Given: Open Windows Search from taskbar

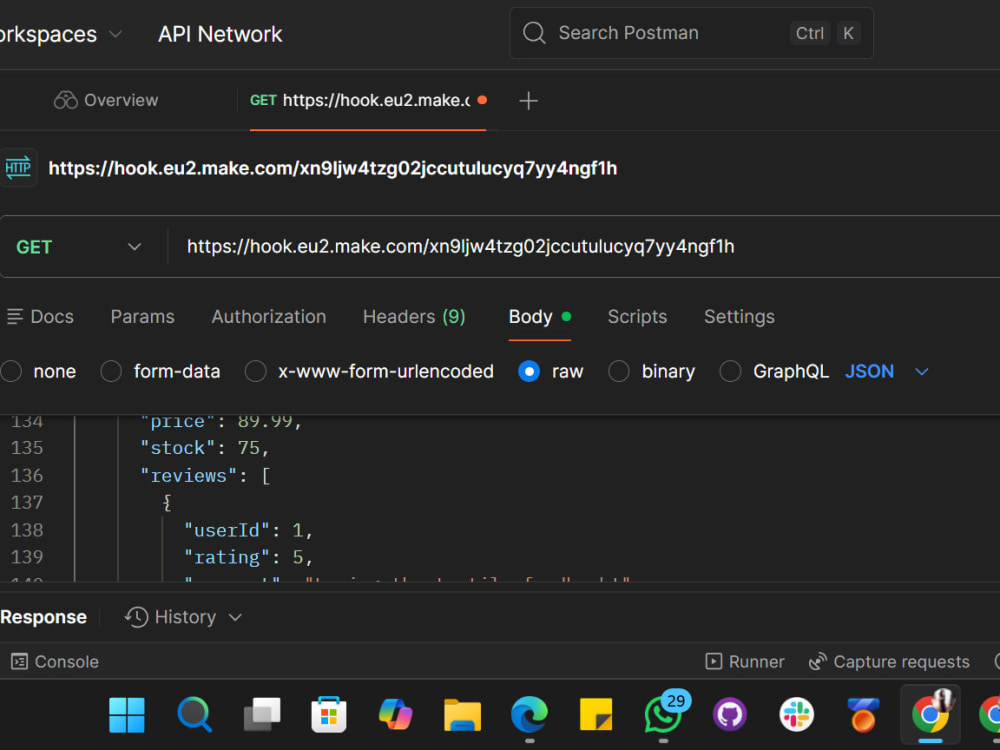Looking at the screenshot, I should pyautogui.click(x=194, y=715).
